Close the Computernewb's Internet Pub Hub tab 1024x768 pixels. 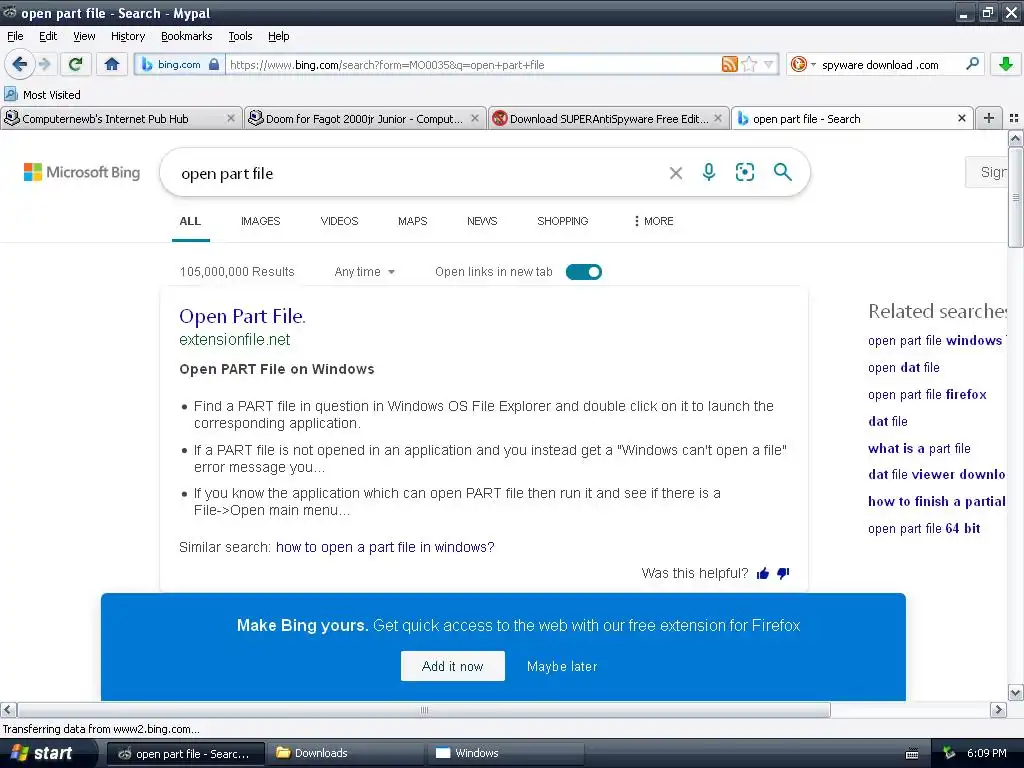231,119
